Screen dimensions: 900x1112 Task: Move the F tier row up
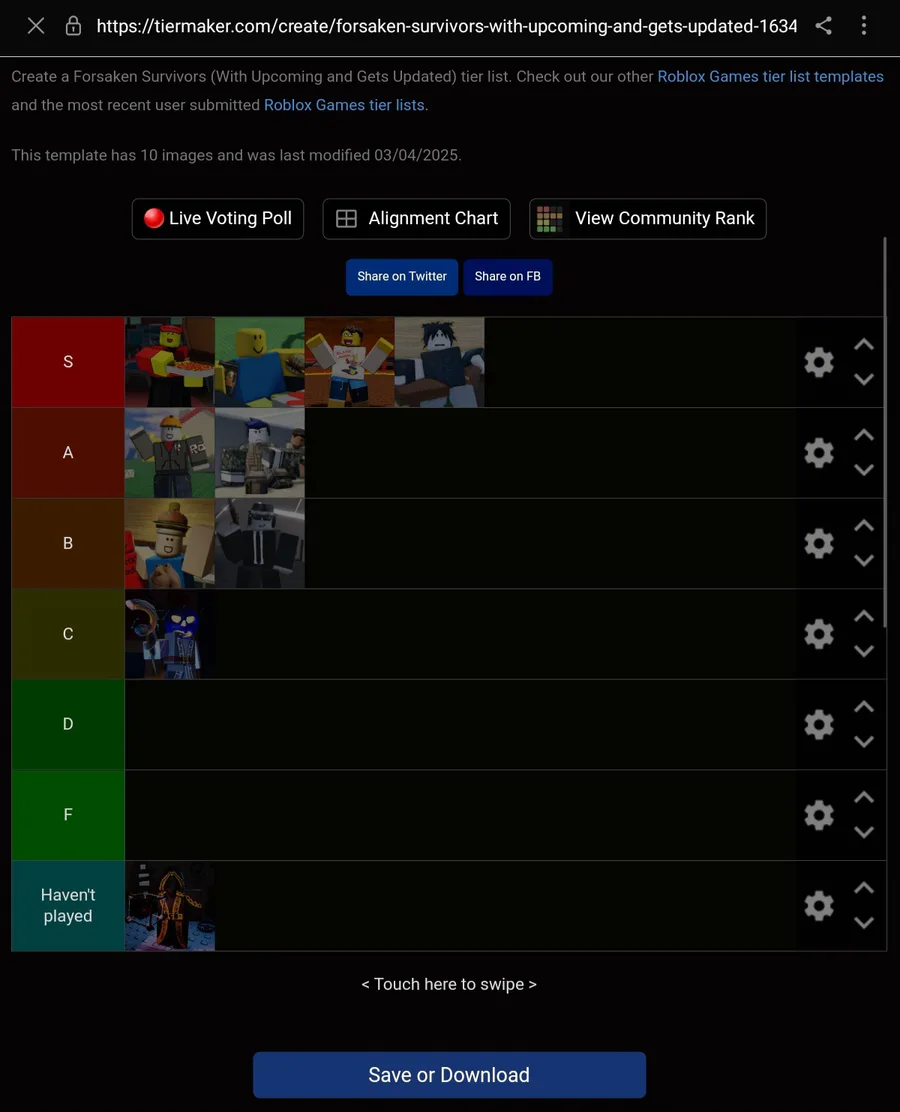tap(864, 797)
